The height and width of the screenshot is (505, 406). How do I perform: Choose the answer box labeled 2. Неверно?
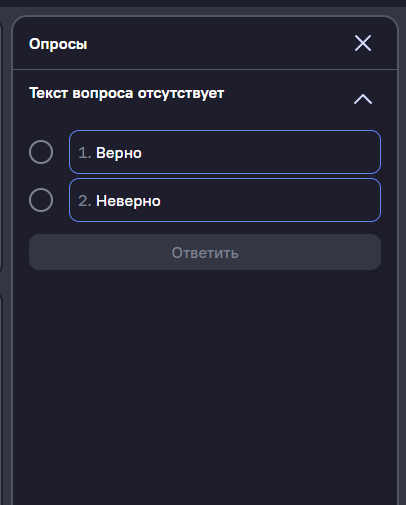tap(225, 200)
